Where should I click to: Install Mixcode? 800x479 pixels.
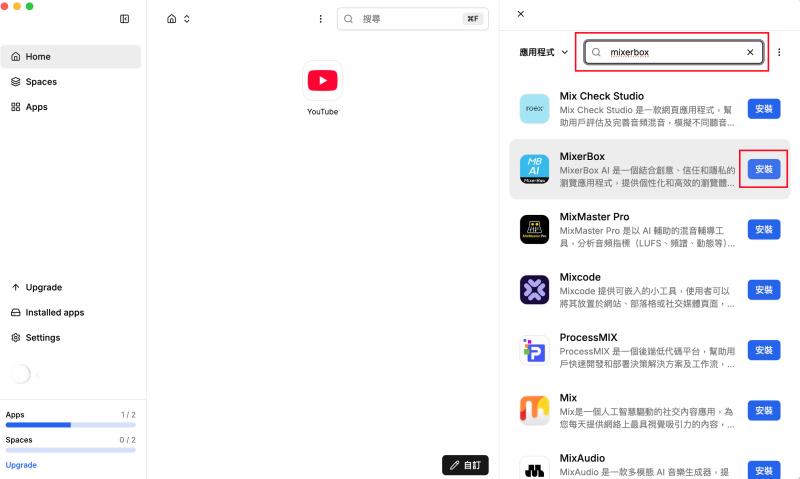click(764, 290)
